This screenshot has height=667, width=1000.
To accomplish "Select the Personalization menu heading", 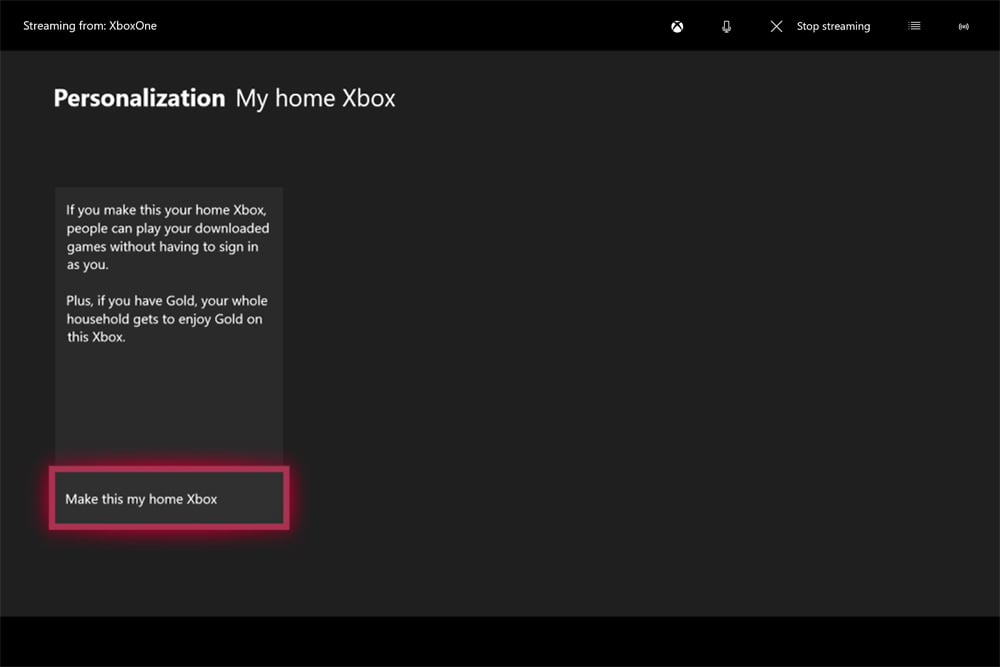I will tap(139, 98).
